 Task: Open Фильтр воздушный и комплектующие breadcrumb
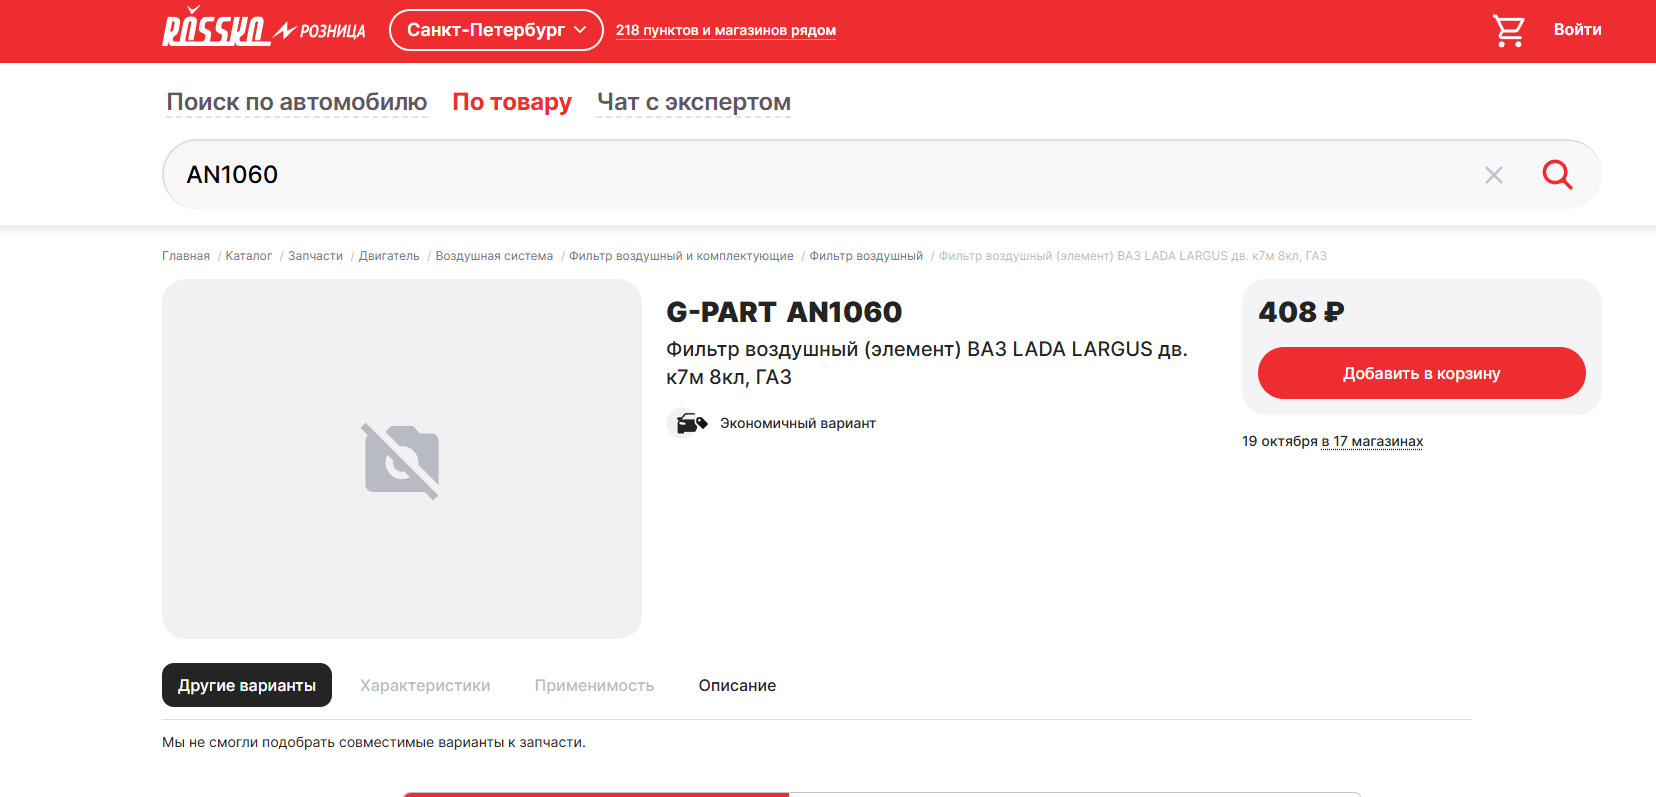pyautogui.click(x=681, y=256)
